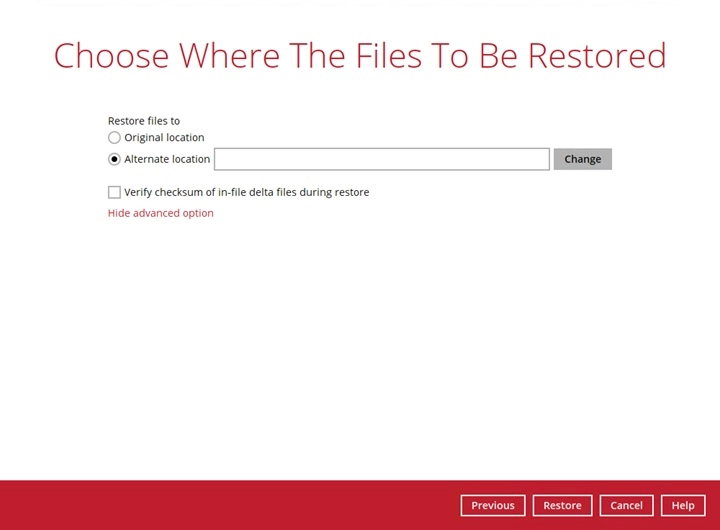Click the word 'Choose' in the page title

tap(110, 56)
